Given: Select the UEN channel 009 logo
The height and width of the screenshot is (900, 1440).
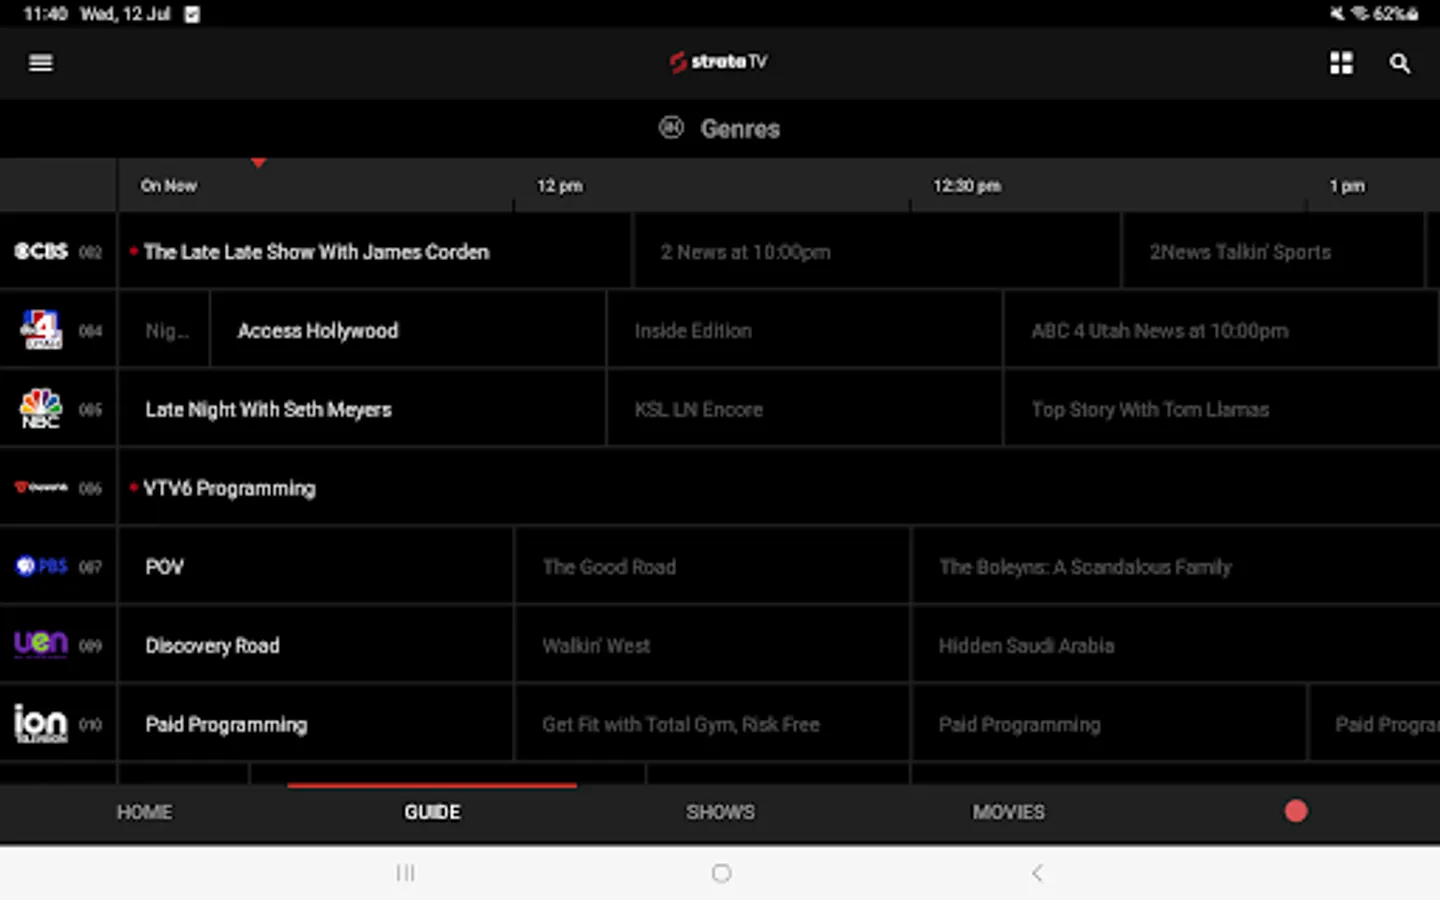Looking at the screenshot, I should (x=41, y=644).
